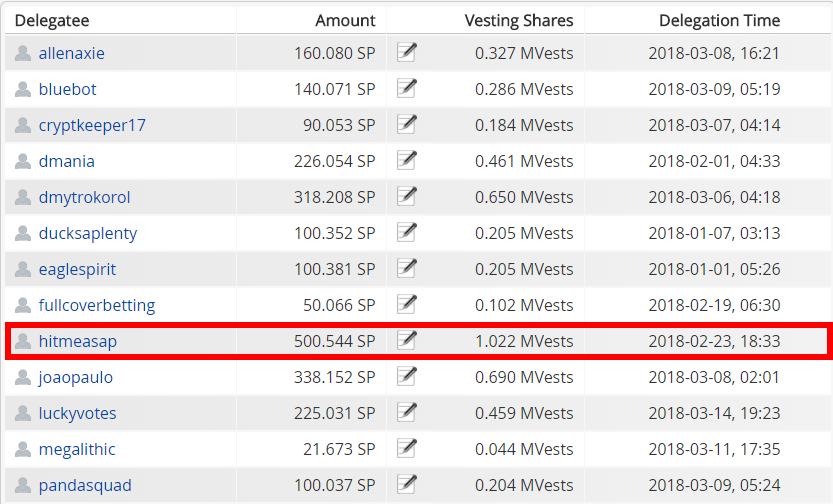The width and height of the screenshot is (833, 504).
Task: Click the Amount column header
Action: (345, 20)
